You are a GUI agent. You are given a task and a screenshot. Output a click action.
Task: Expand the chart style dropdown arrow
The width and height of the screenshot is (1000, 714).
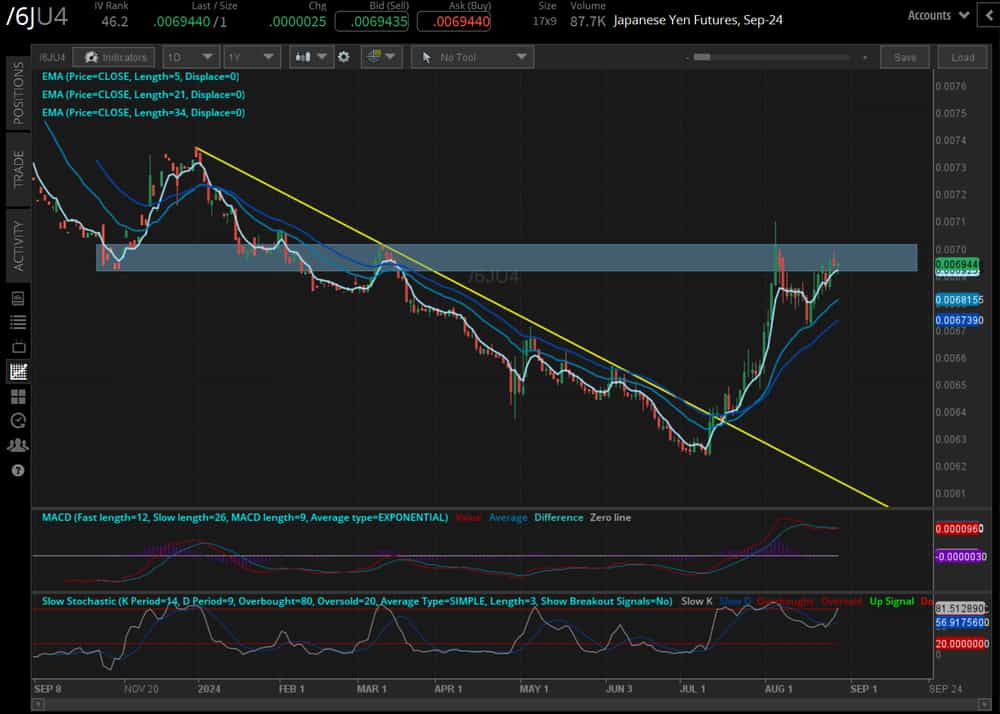tap(322, 57)
